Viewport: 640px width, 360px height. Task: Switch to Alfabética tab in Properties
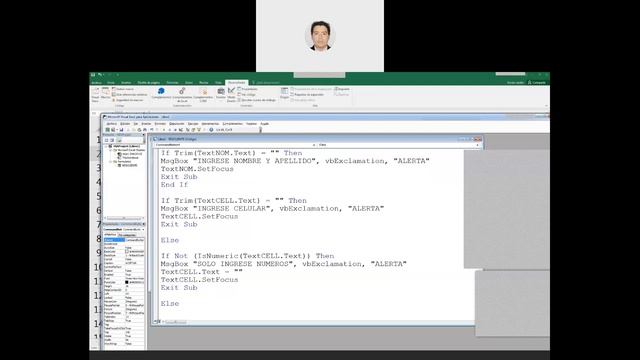point(110,235)
